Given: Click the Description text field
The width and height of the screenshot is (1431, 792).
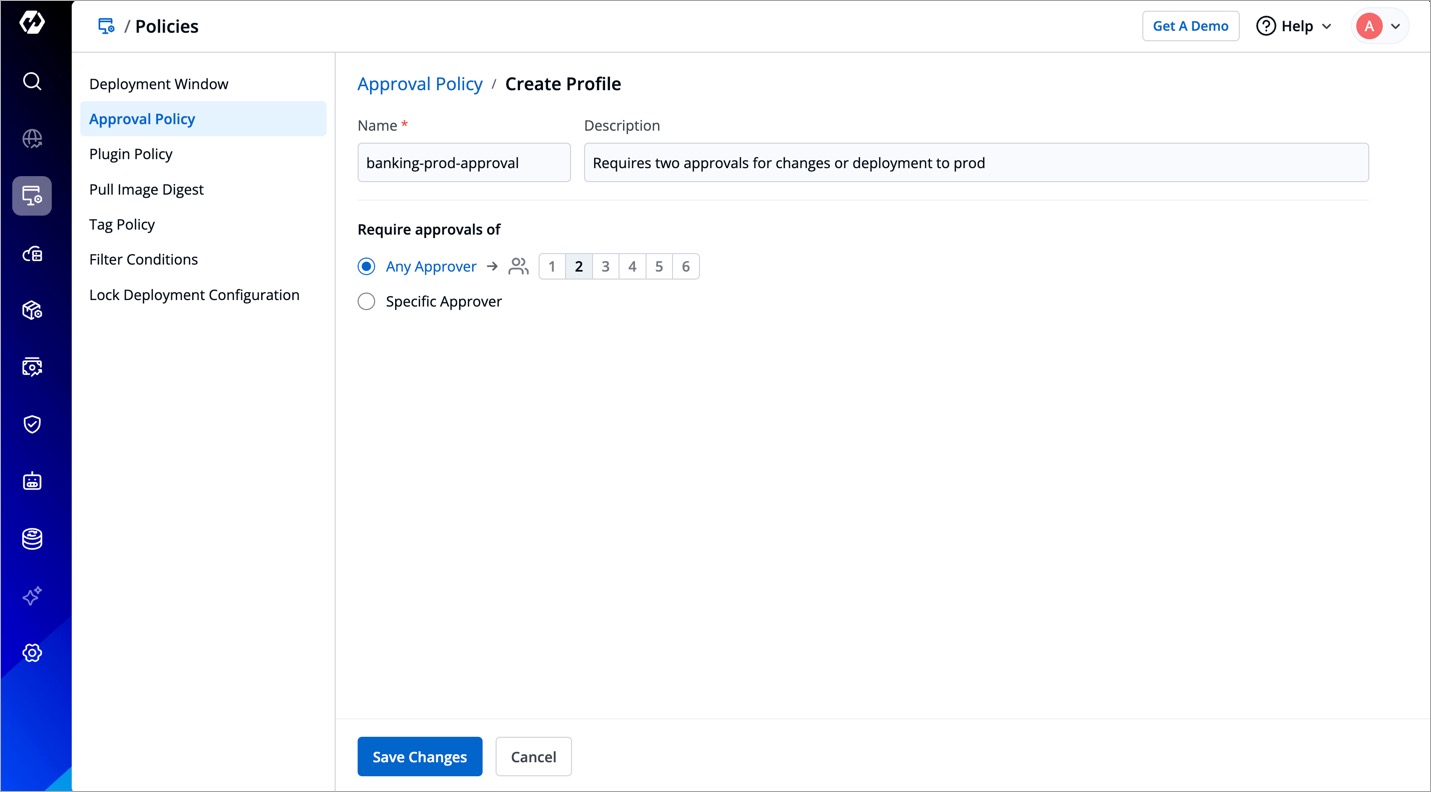Looking at the screenshot, I should point(975,163).
